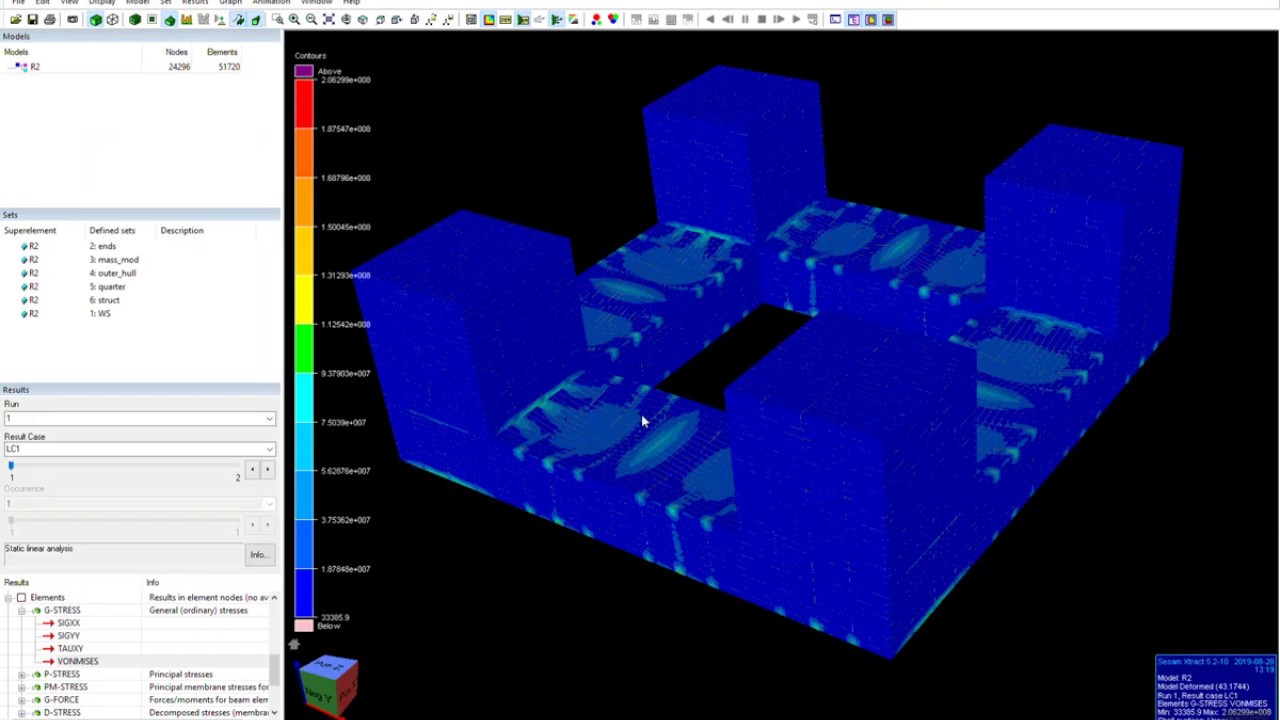Click next result case arrow

click(267, 470)
